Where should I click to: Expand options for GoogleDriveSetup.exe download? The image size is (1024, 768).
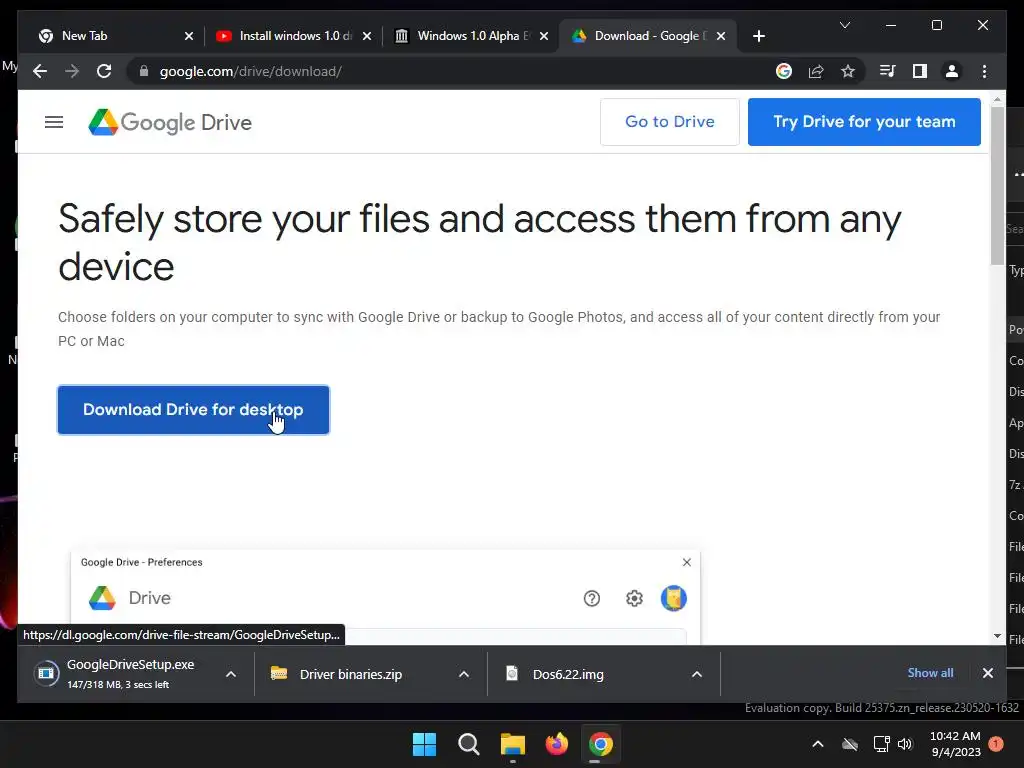point(231,674)
